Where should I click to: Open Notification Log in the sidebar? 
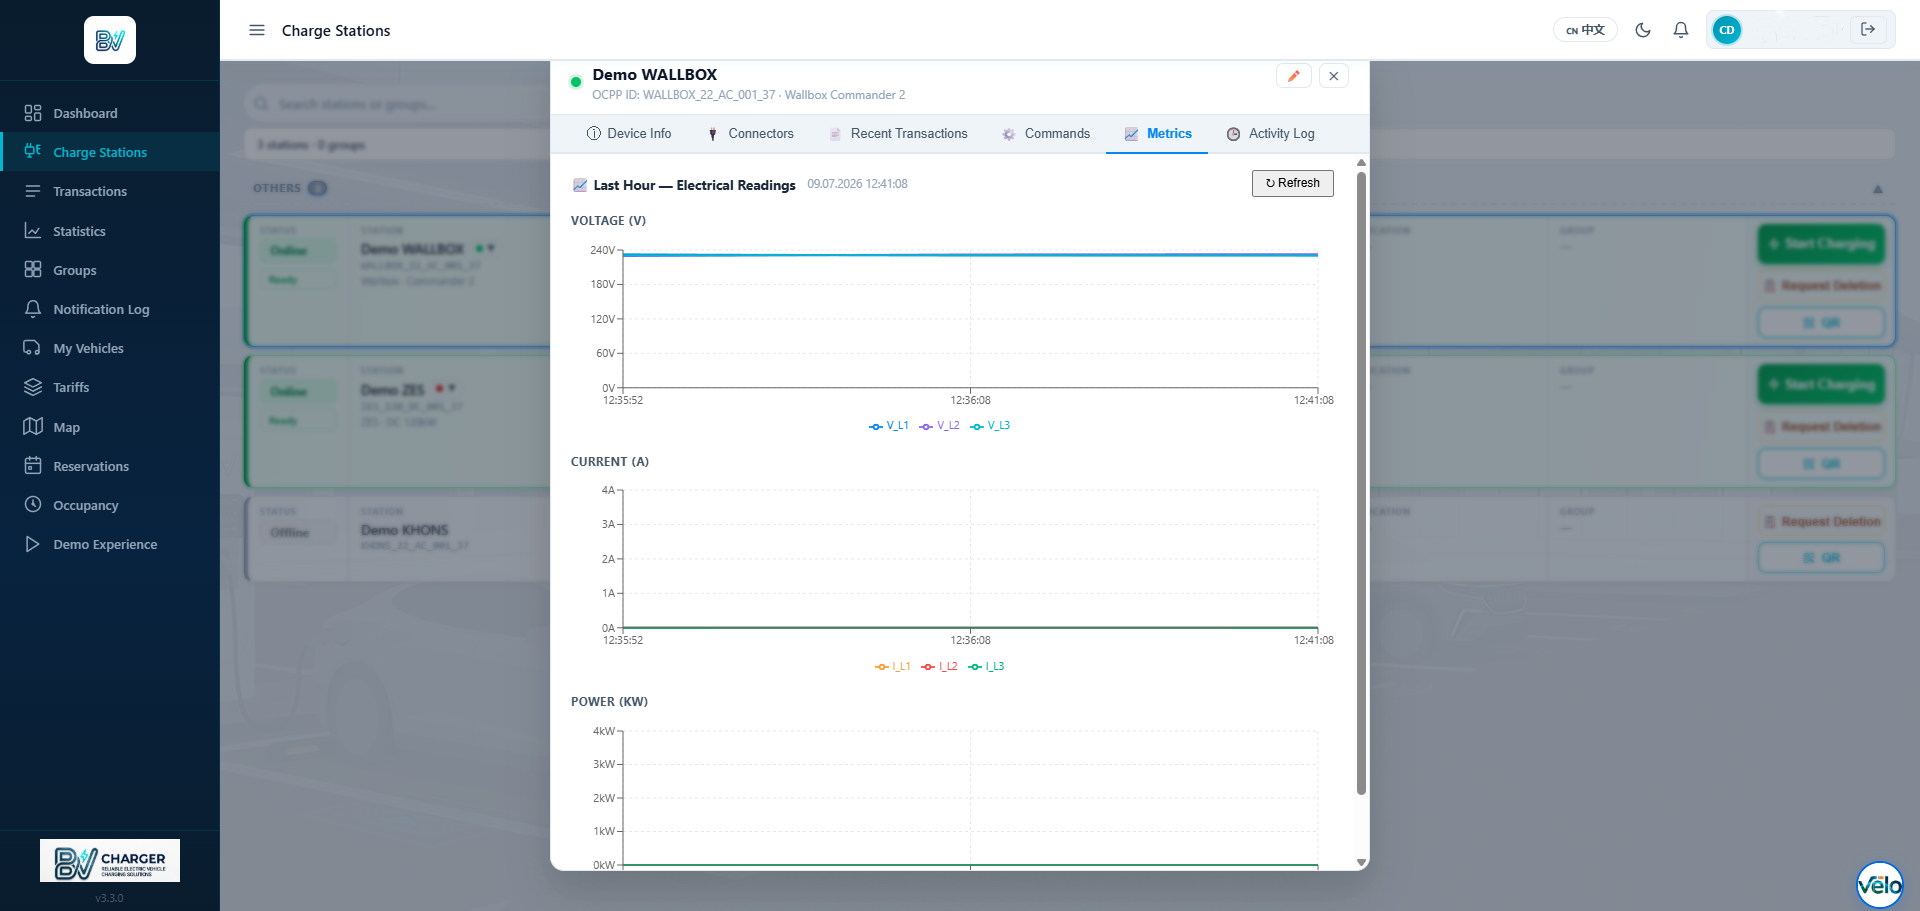110,309
